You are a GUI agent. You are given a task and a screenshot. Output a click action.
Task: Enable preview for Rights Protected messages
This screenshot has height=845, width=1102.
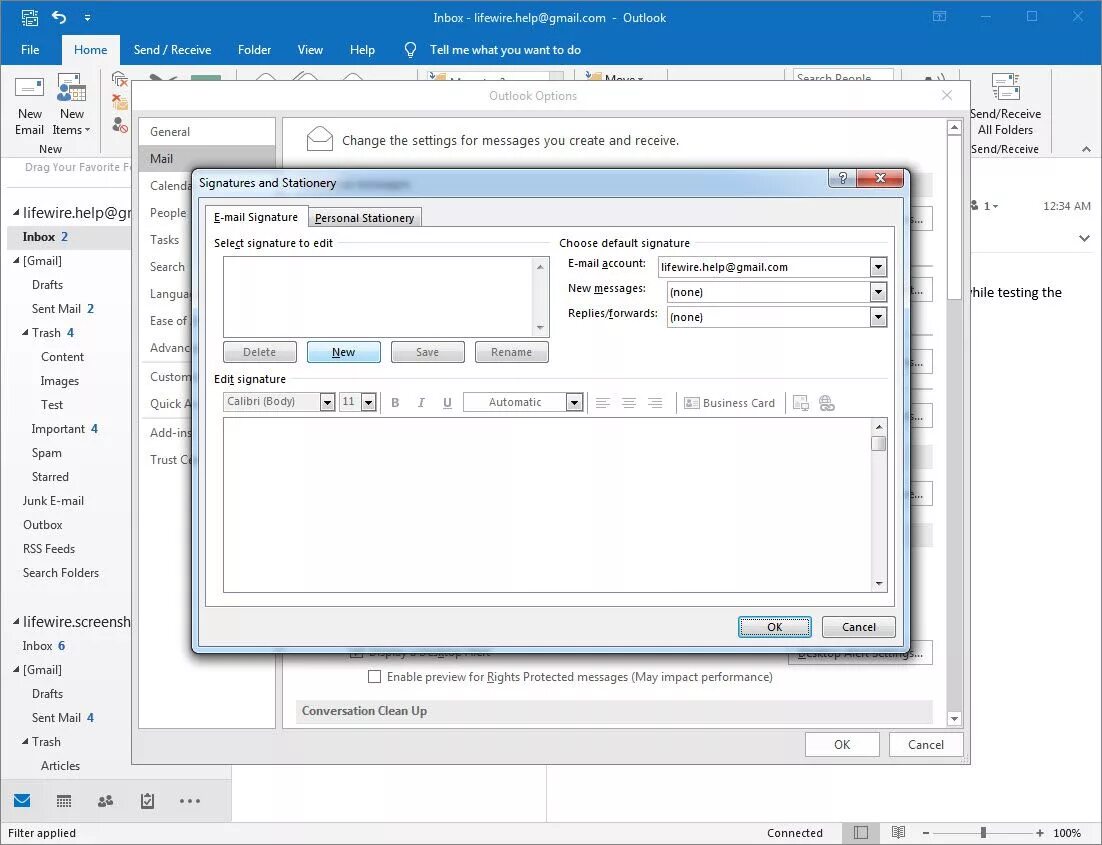[x=375, y=677]
